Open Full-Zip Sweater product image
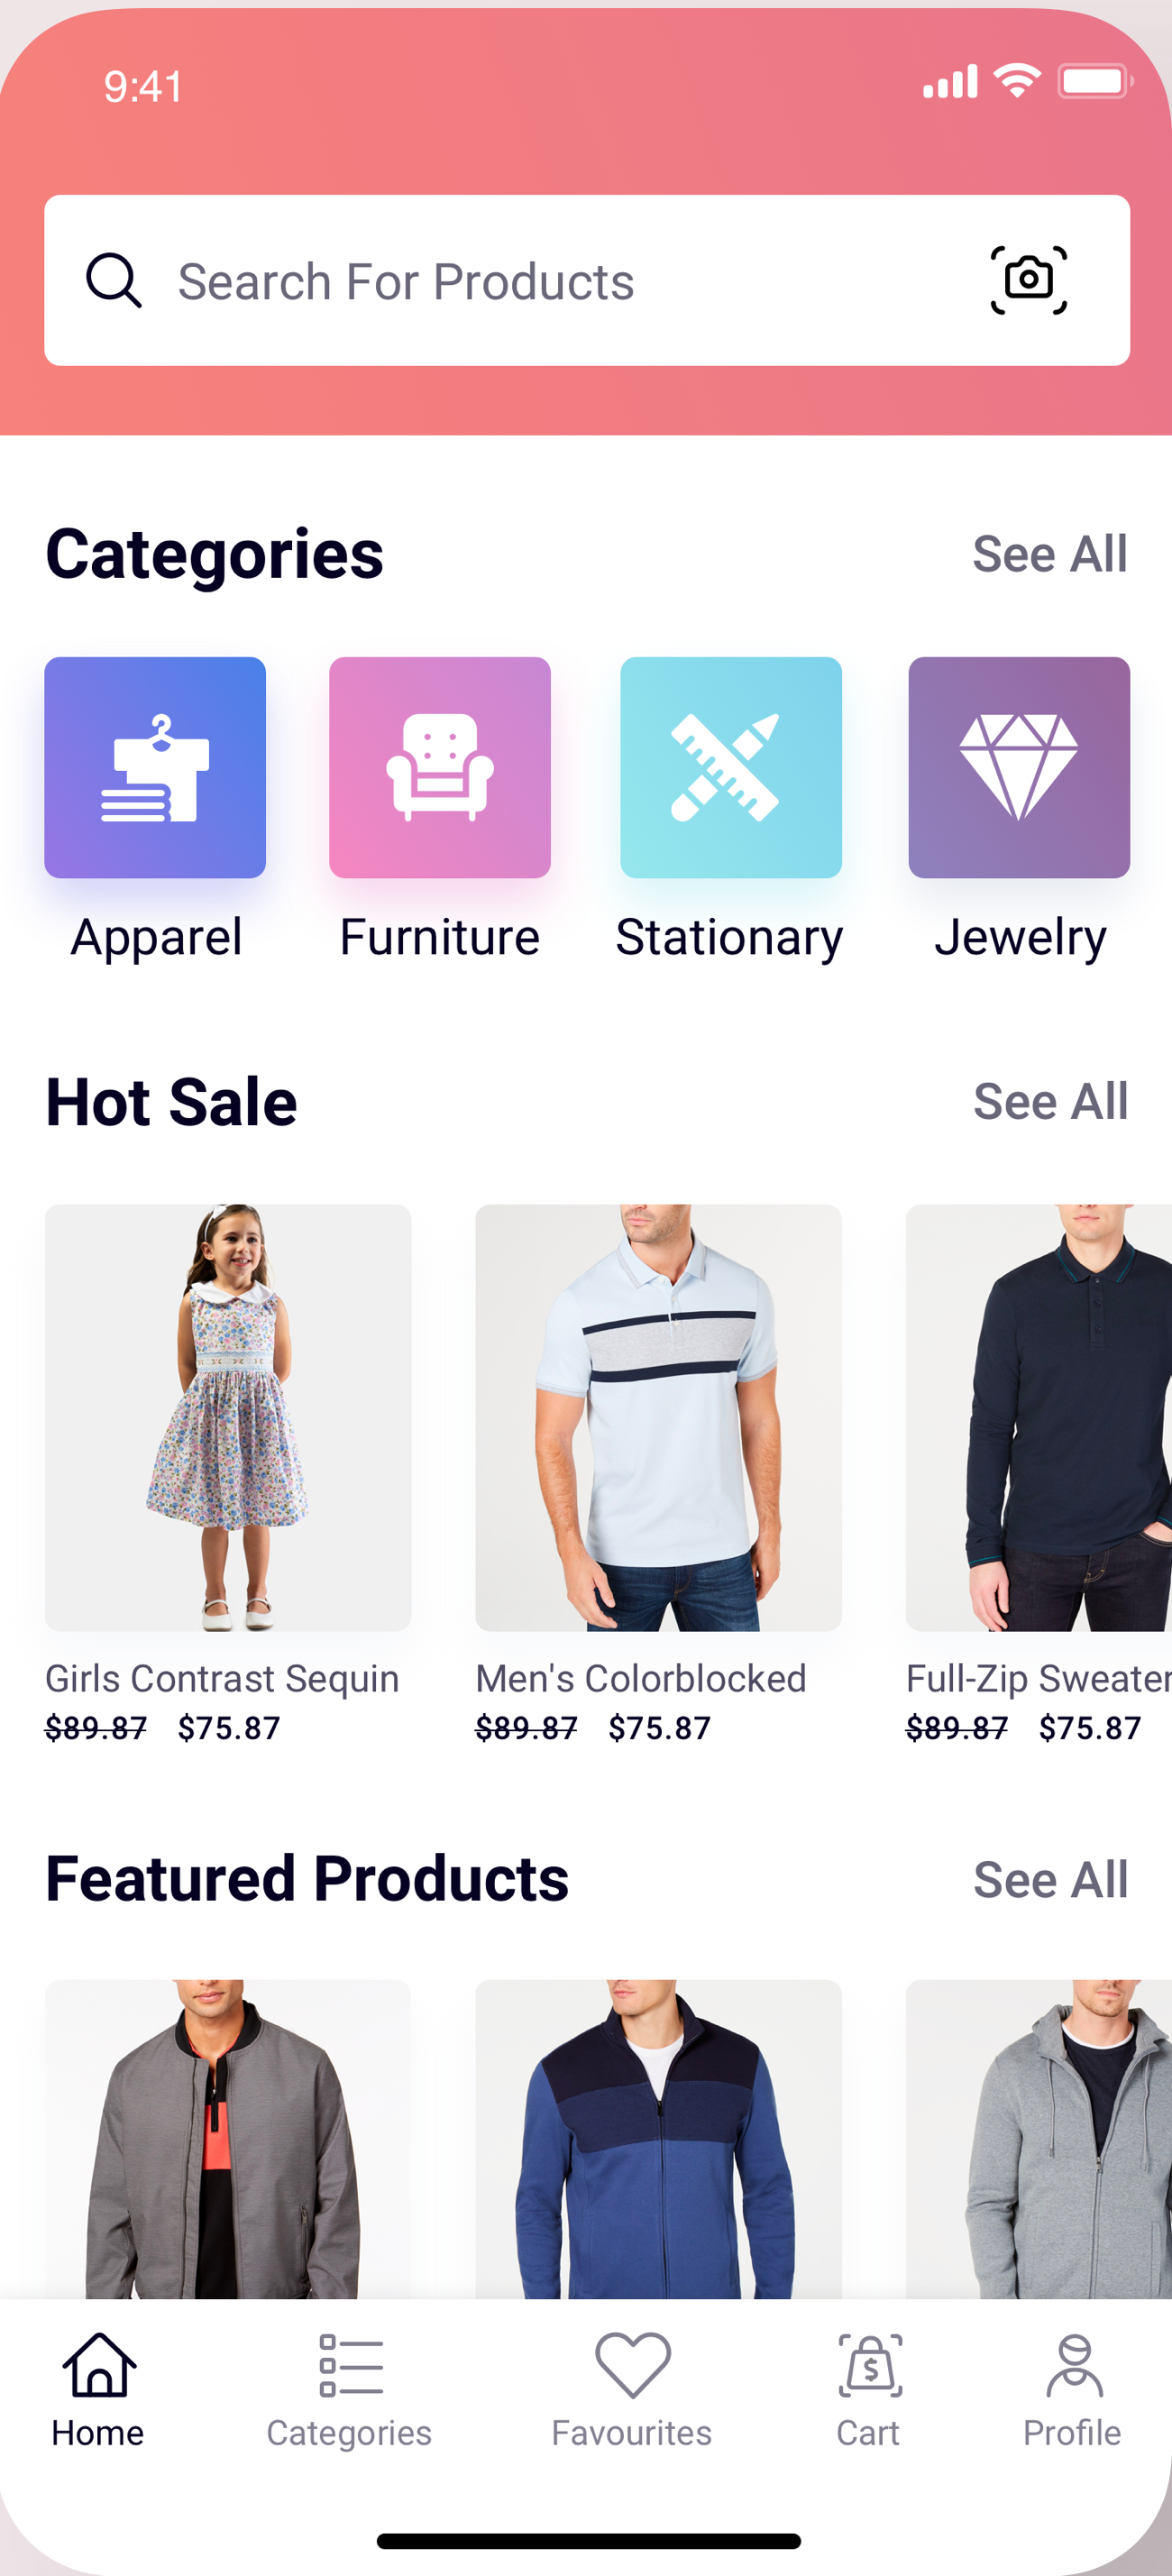The image size is (1172, 2576). coord(1038,1417)
